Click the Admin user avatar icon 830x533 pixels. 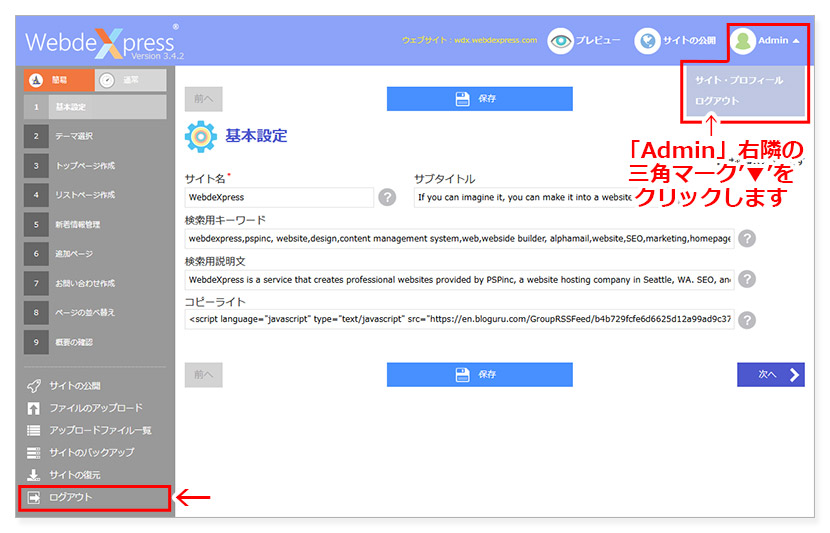click(743, 41)
